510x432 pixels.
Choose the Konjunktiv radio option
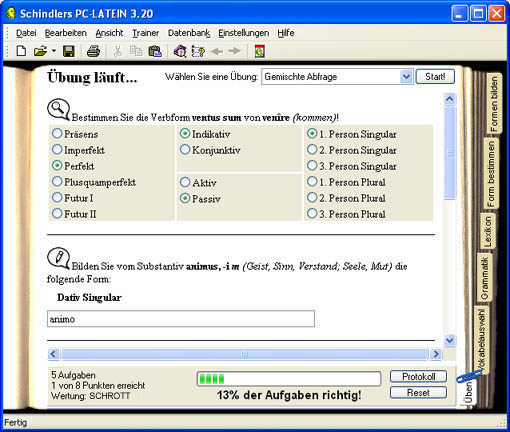185,150
